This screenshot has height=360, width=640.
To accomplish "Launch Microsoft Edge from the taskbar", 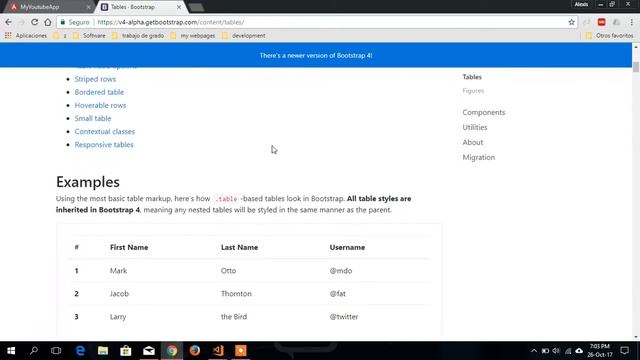I will point(80,351).
